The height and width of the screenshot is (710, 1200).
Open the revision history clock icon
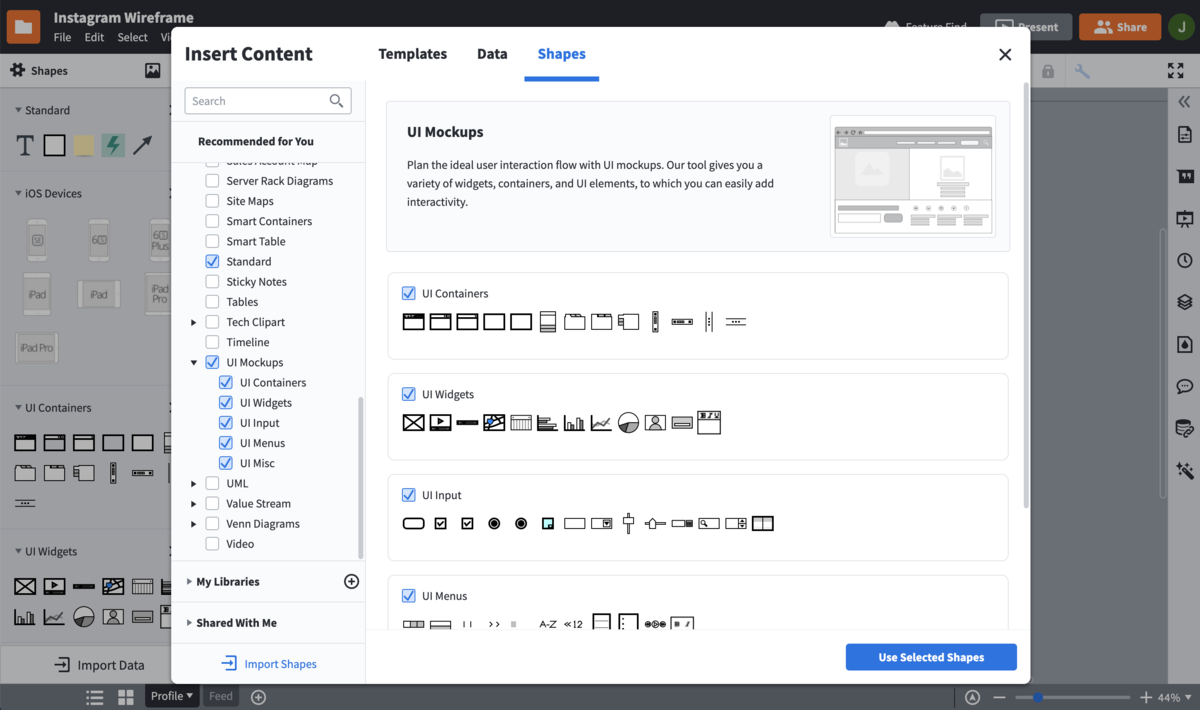[x=1184, y=259]
